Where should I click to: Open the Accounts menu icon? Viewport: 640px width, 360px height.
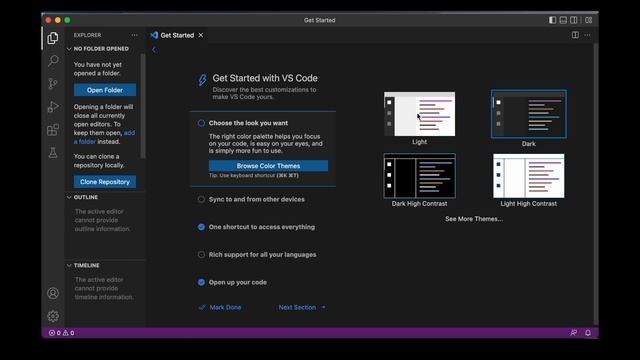tap(53, 293)
